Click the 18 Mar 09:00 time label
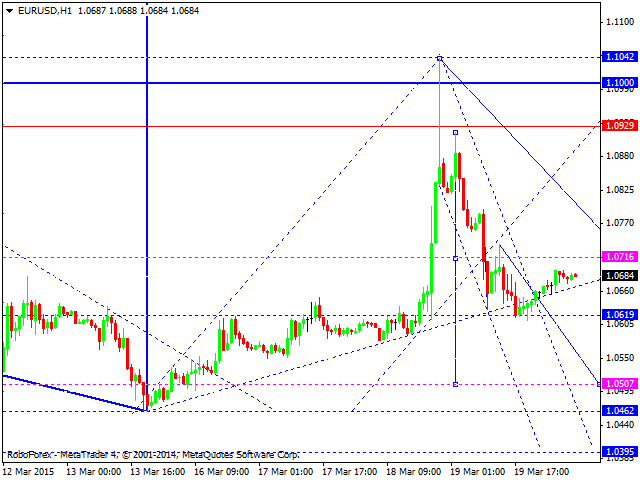Viewport: 640px width, 480px height. click(414, 472)
